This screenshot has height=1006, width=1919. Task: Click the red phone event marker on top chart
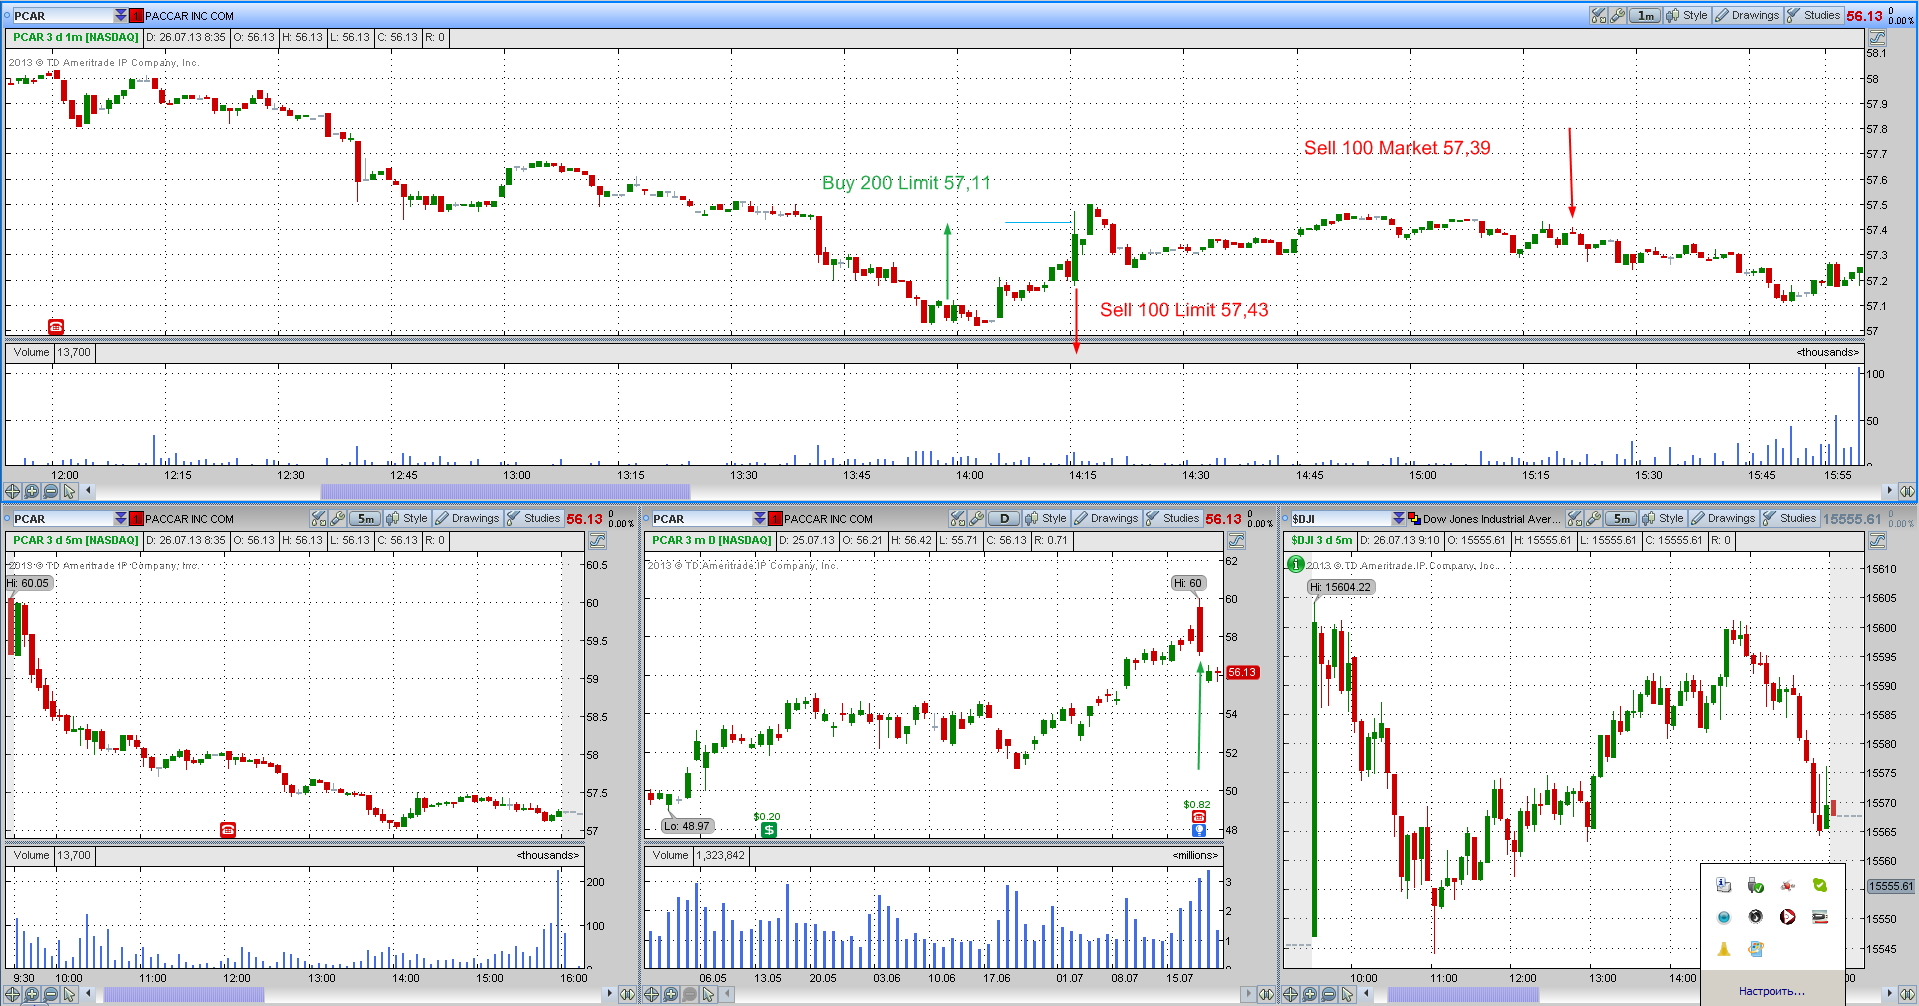[56, 327]
